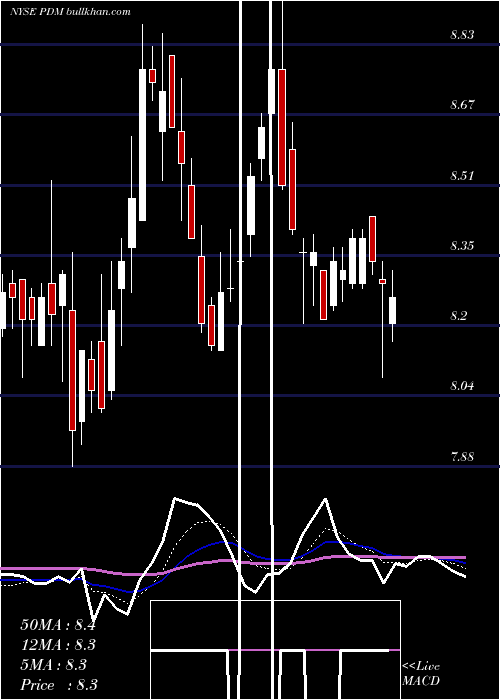Select the 8.2 price axis label
The height and width of the screenshot is (700, 500).
pos(458,316)
